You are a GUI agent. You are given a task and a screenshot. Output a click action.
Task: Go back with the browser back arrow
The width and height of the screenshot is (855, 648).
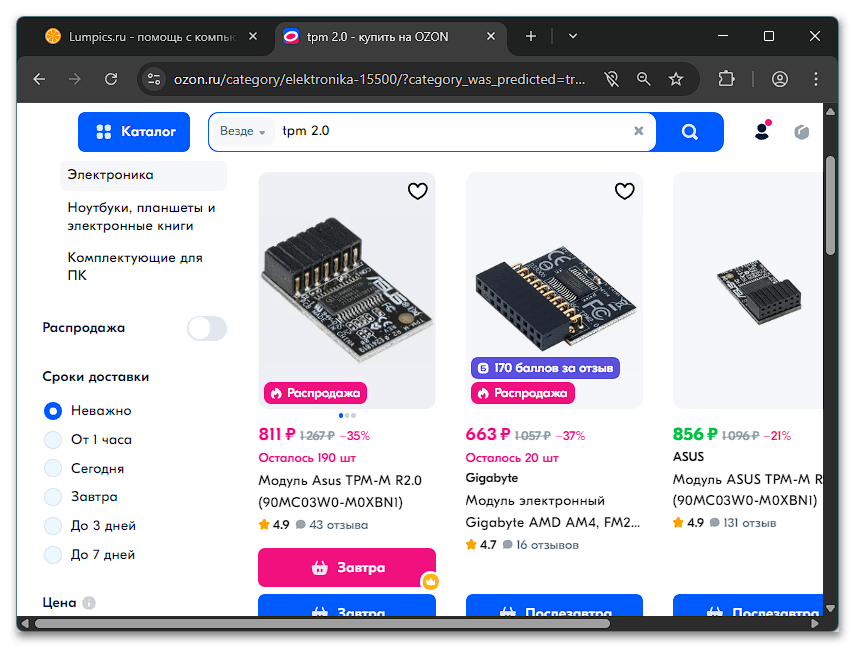[39, 80]
